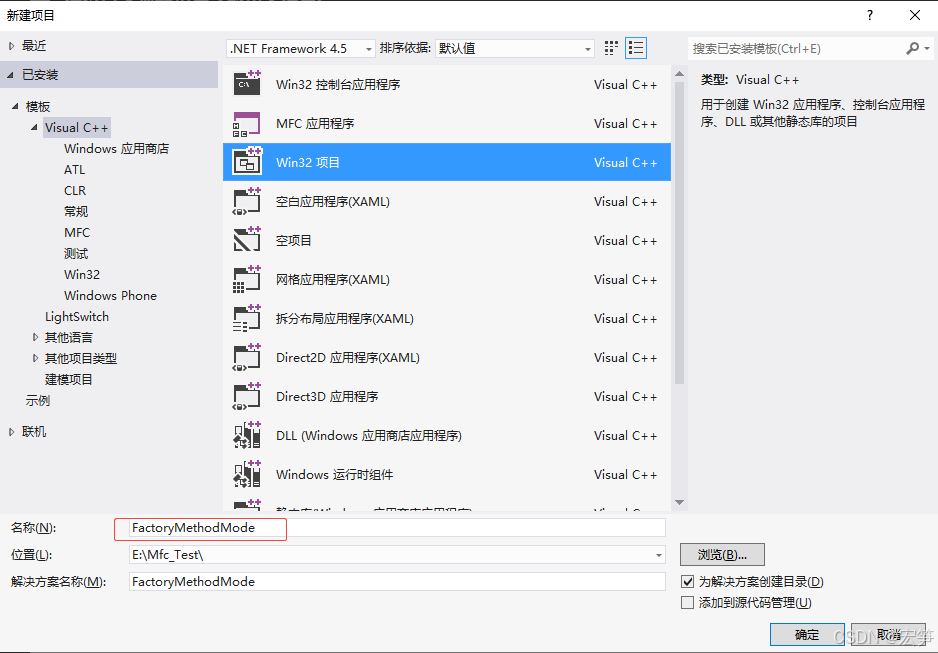Click the Win32 项目 template icon
The height and width of the screenshot is (653, 938).
(247, 162)
